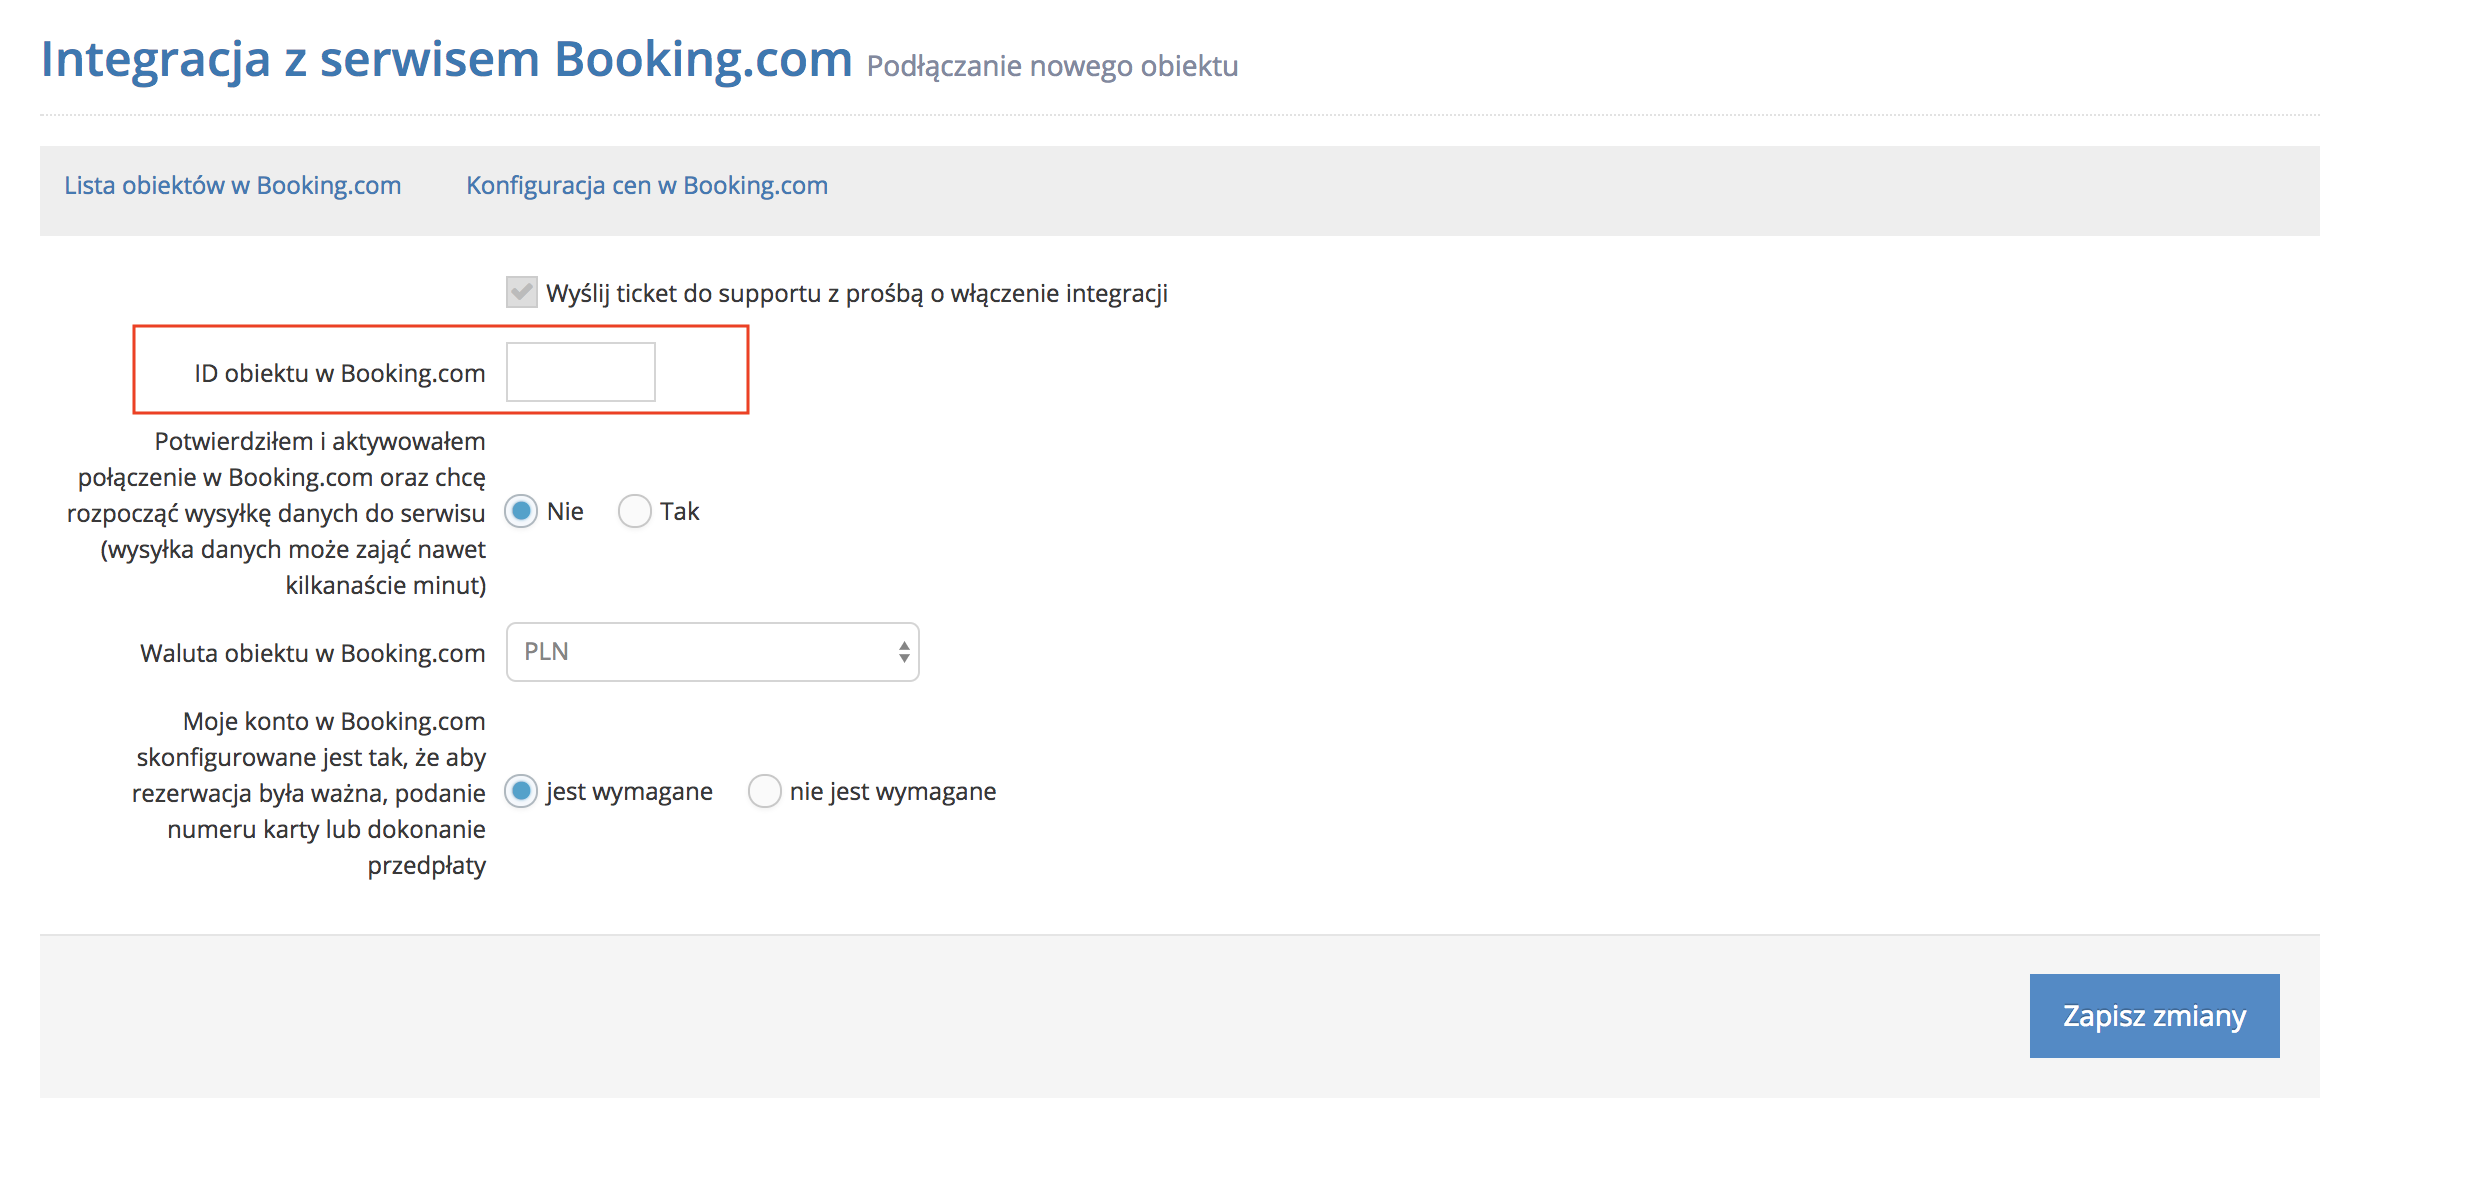The width and height of the screenshot is (2476, 1196).
Task: Select the jest wymagane radio option
Action: [521, 791]
